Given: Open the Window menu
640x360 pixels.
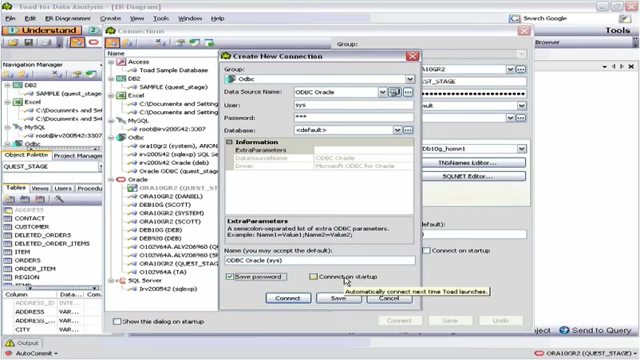Looking at the screenshot, I should pos(190,18).
